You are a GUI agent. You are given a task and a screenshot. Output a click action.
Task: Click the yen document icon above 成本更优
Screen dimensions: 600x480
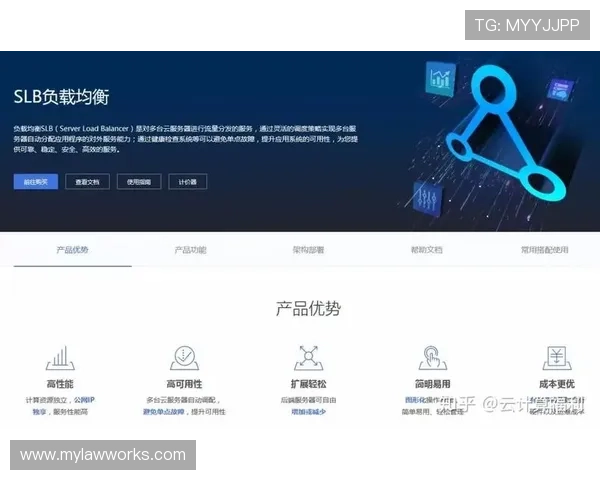tap(557, 358)
